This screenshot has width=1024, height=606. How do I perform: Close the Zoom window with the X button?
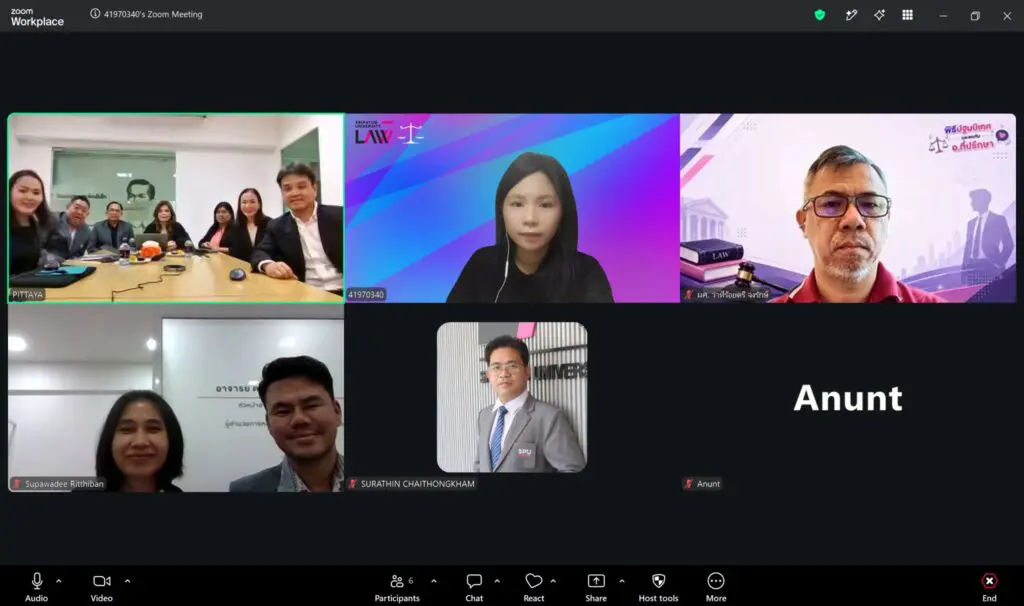click(x=1007, y=16)
